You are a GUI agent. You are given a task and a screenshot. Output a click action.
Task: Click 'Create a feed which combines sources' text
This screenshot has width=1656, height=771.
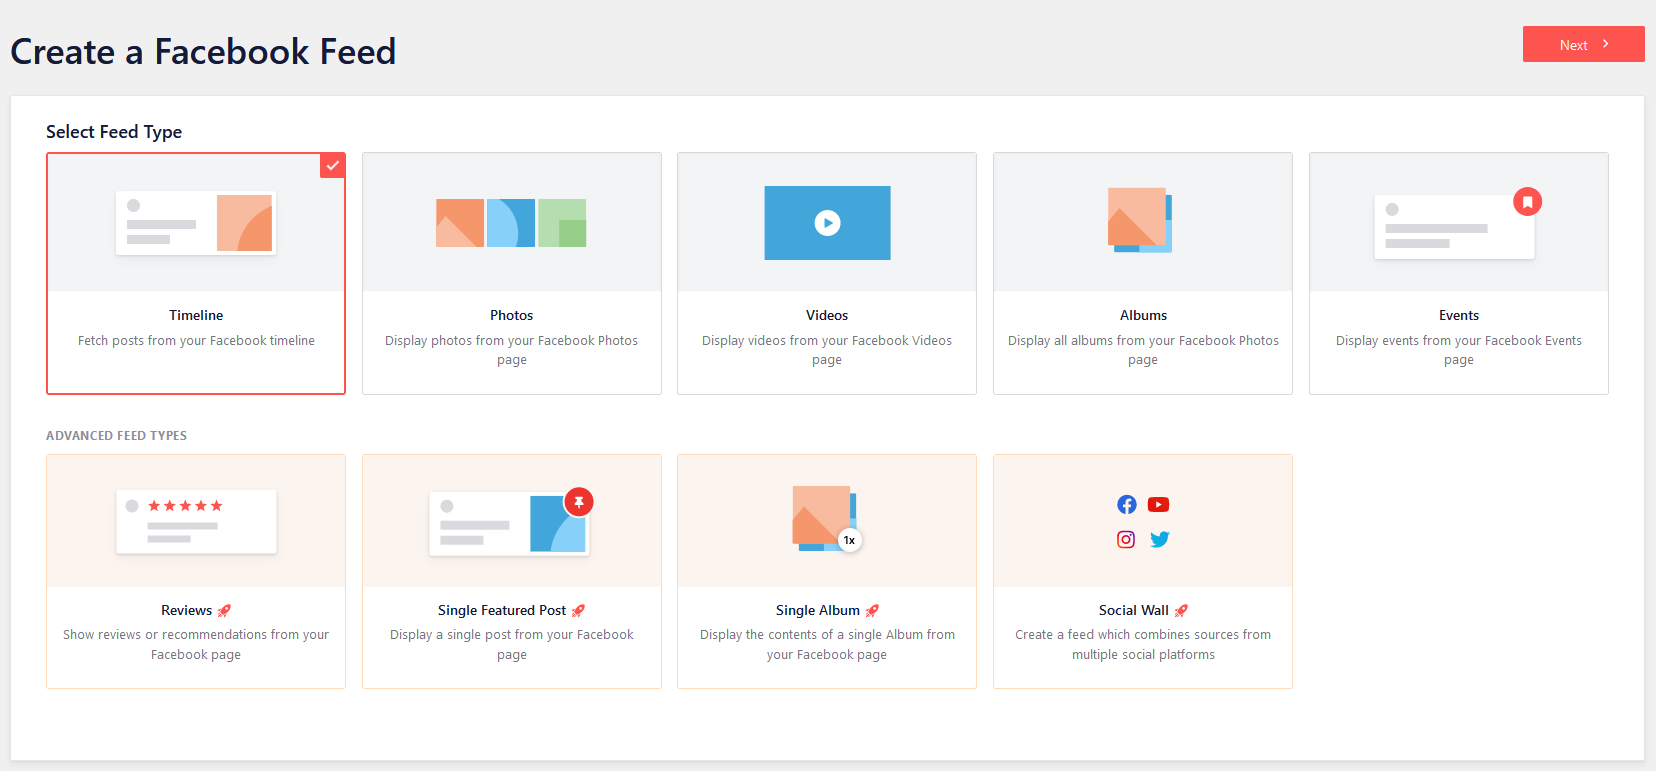pyautogui.click(x=1143, y=645)
